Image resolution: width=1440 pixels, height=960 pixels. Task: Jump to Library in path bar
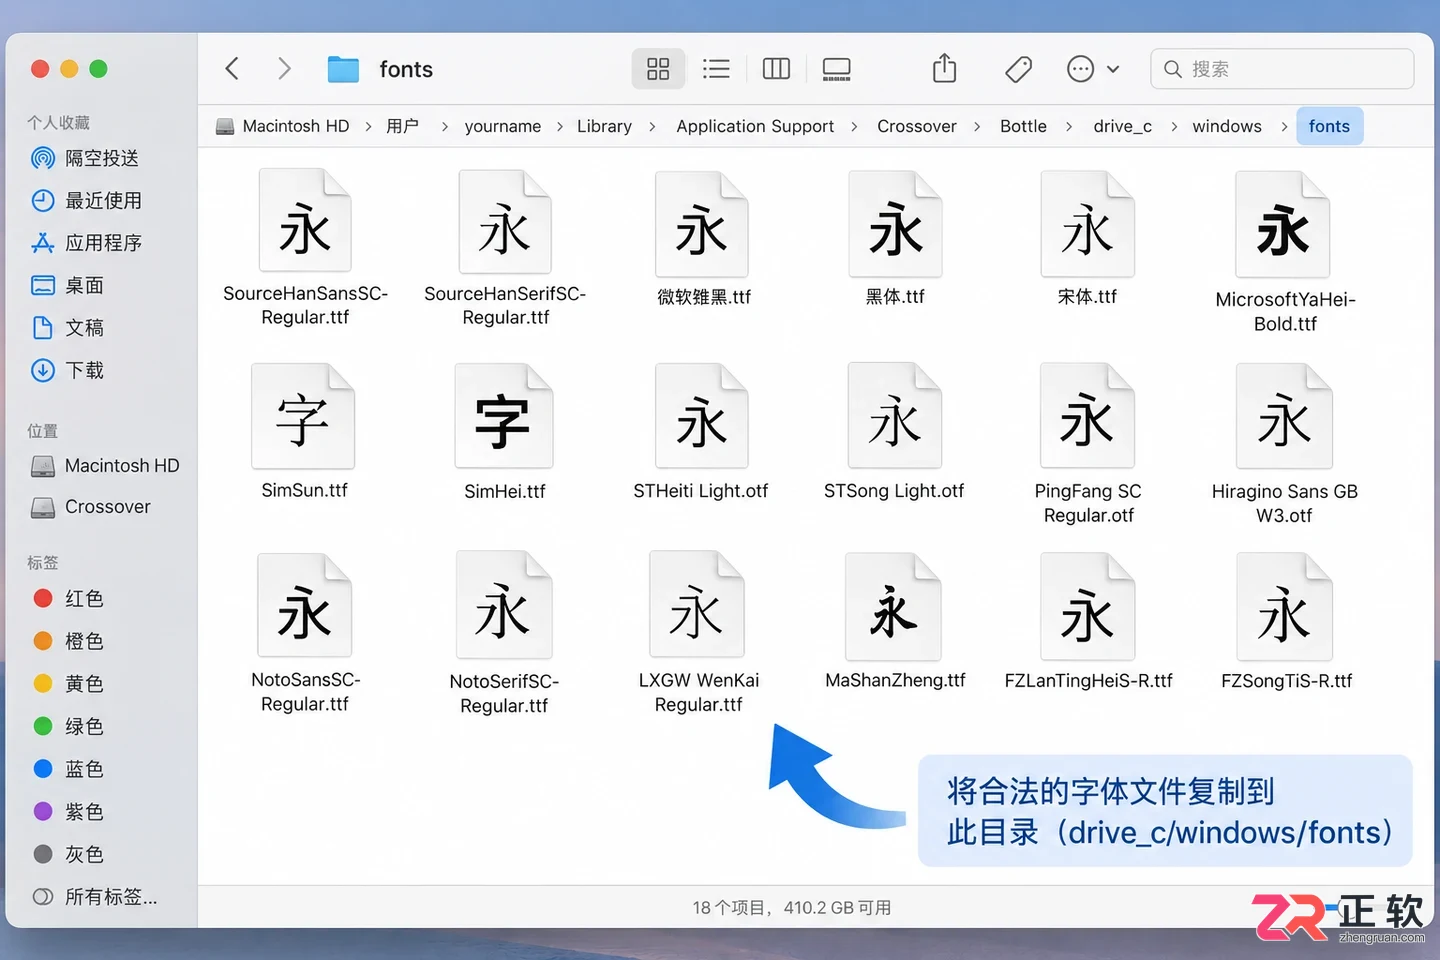(604, 126)
